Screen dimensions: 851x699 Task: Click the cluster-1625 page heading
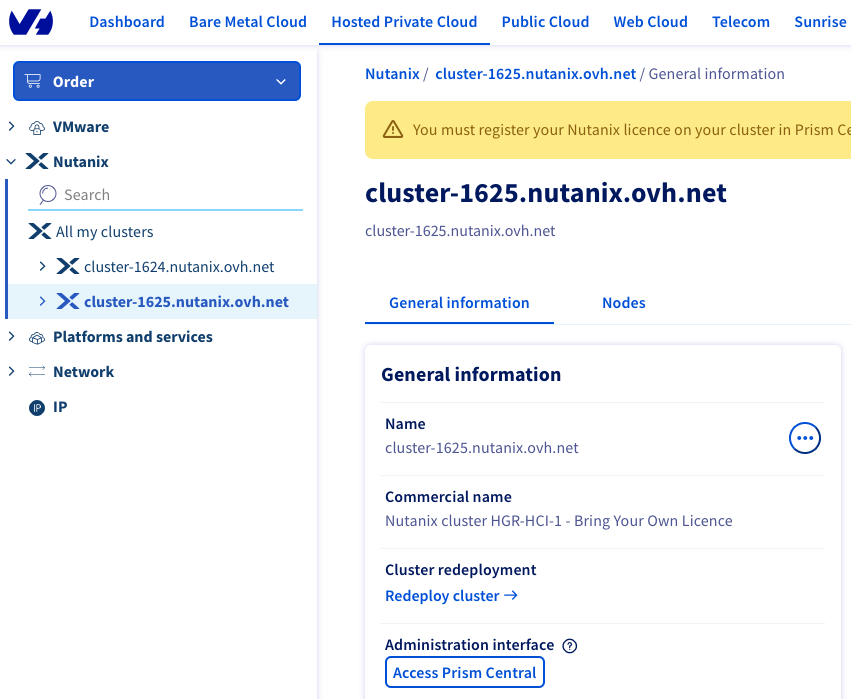click(546, 193)
